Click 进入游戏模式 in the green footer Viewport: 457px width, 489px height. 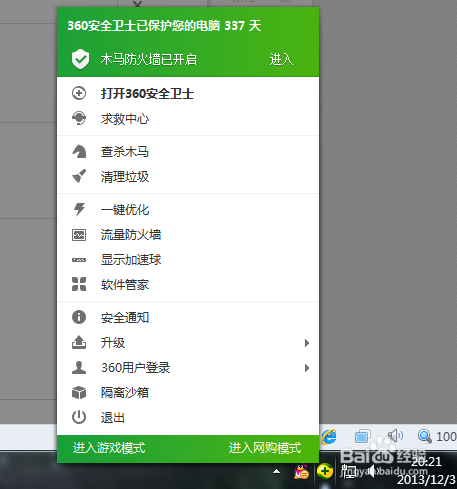tap(109, 448)
